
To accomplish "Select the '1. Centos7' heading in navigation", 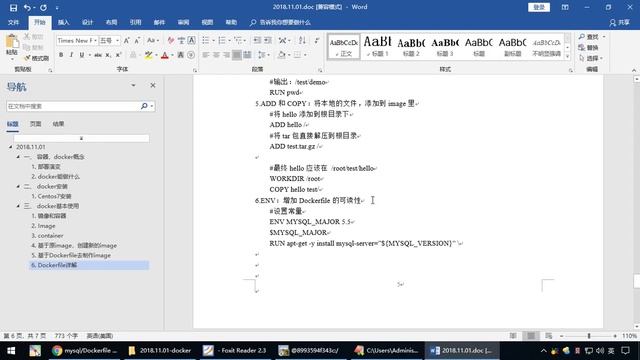I will tap(51, 196).
